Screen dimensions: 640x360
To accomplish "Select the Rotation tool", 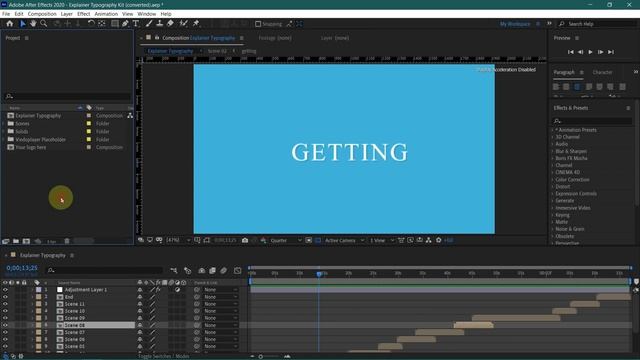I will point(91,24).
